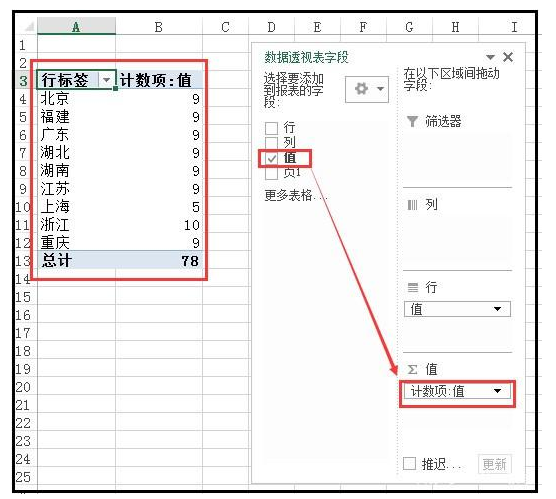Select the count cell showing 10

click(x=159, y=225)
